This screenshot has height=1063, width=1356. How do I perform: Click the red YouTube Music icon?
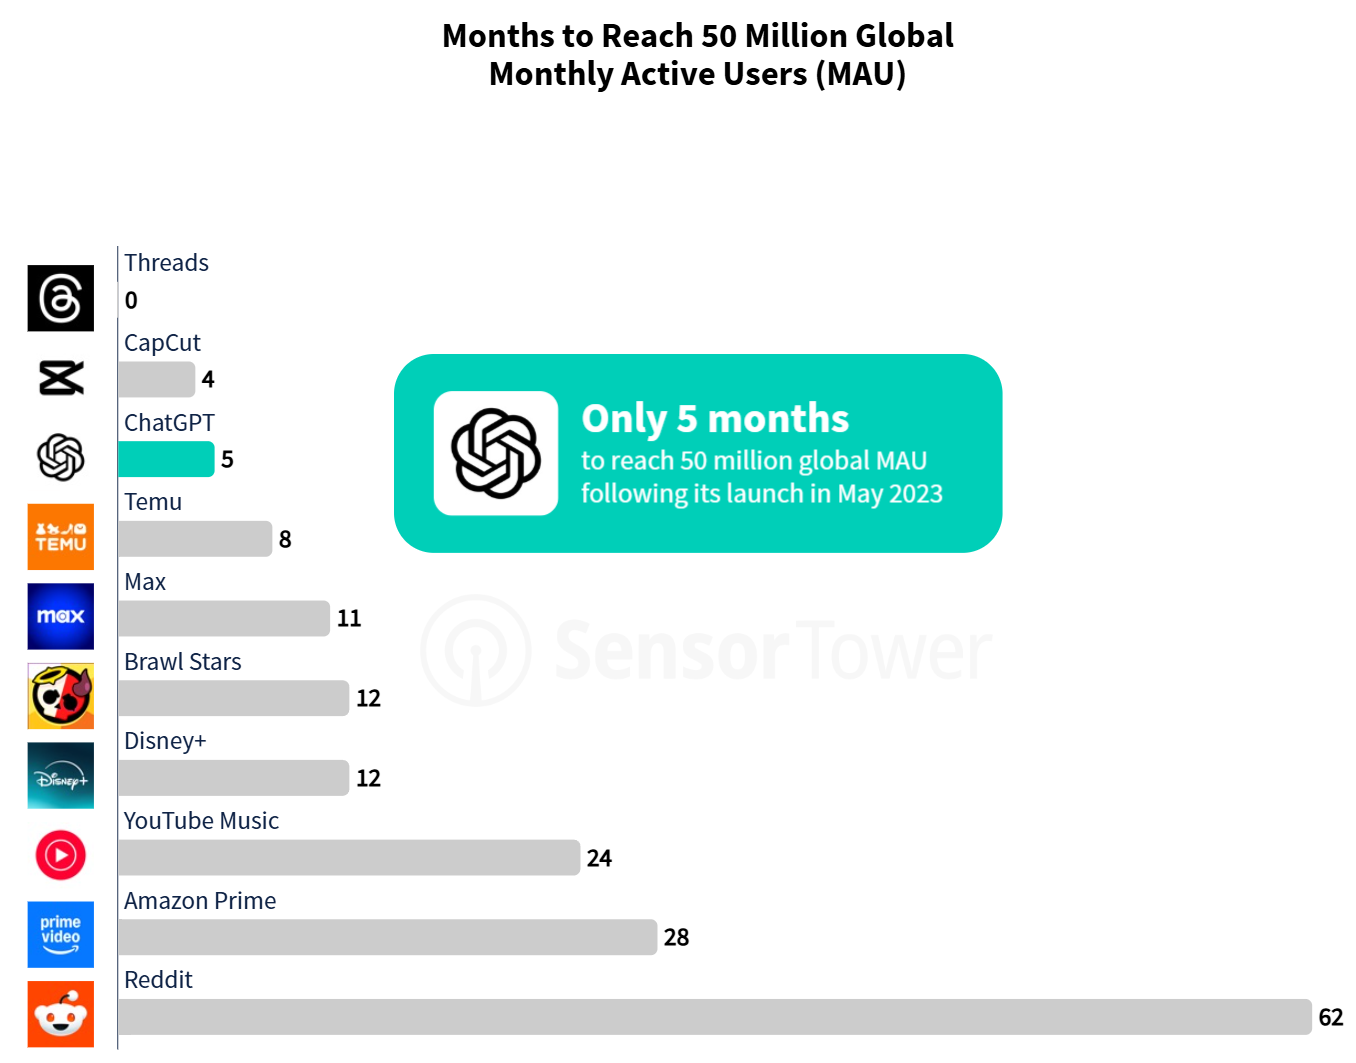click(x=61, y=855)
